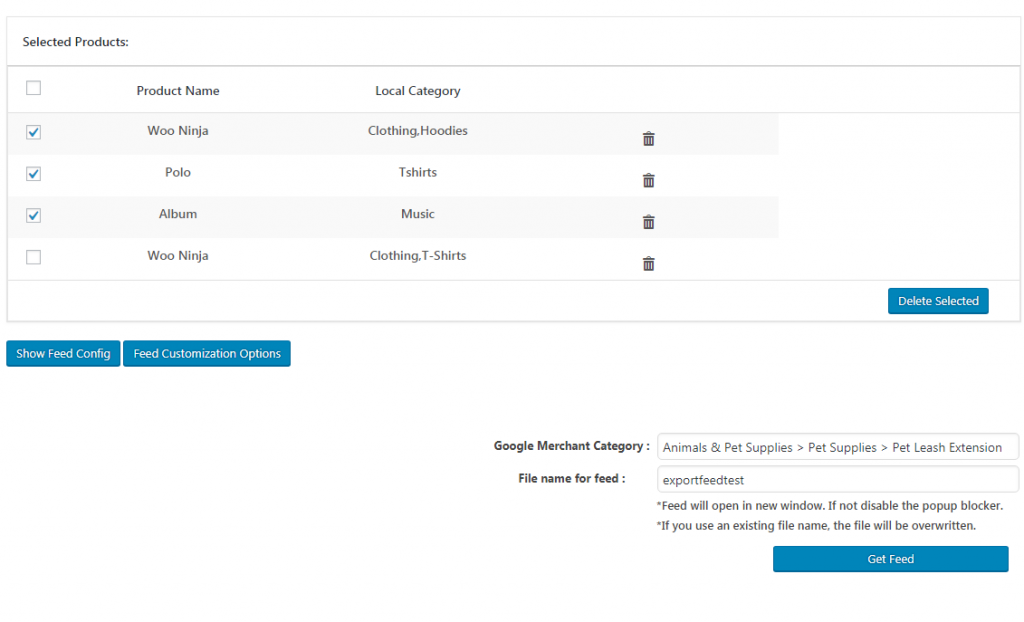
Task: Deselect Polo's checkbox
Action: [x=33, y=173]
